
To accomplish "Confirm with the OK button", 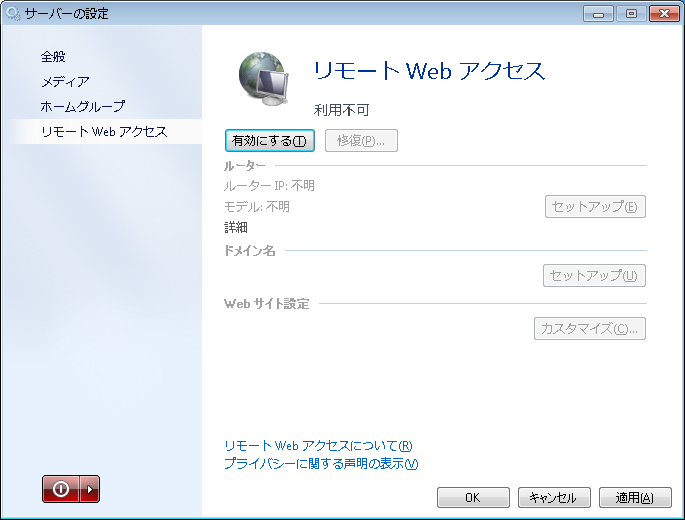I will pos(473,498).
